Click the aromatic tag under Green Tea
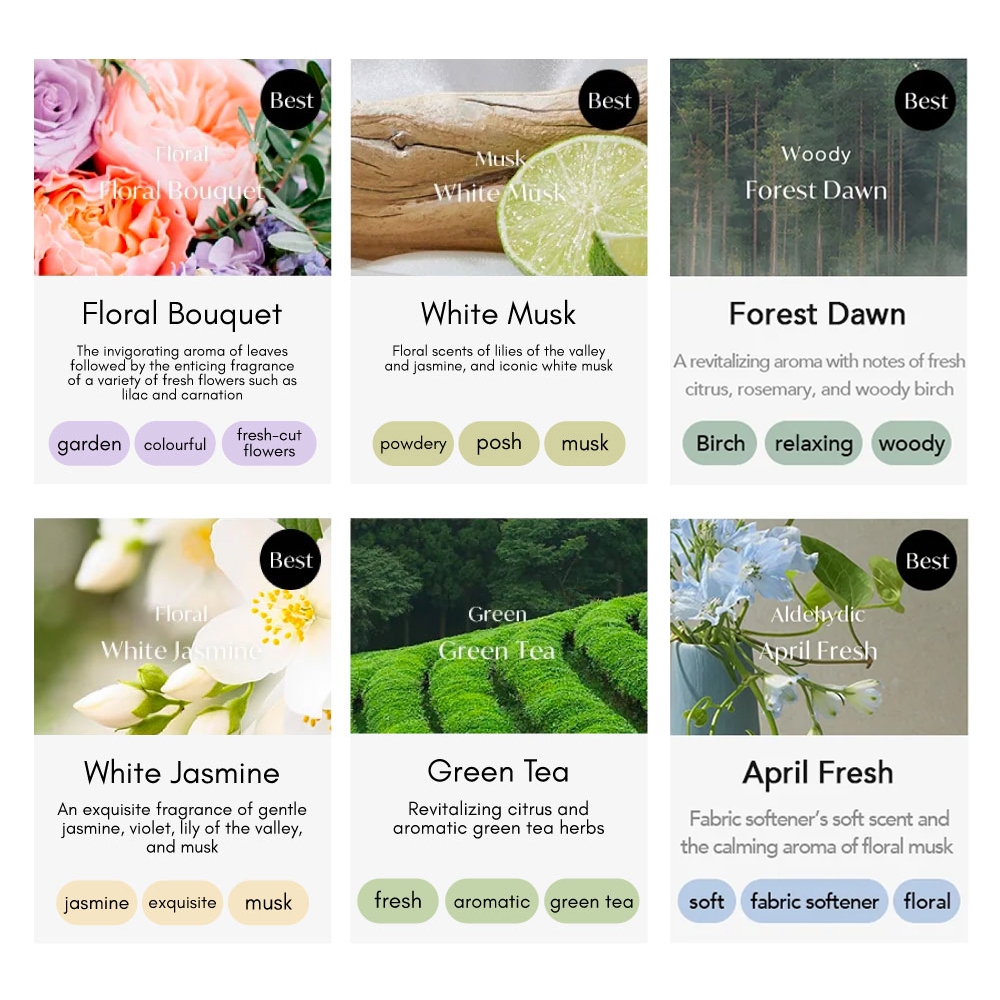 (492, 901)
